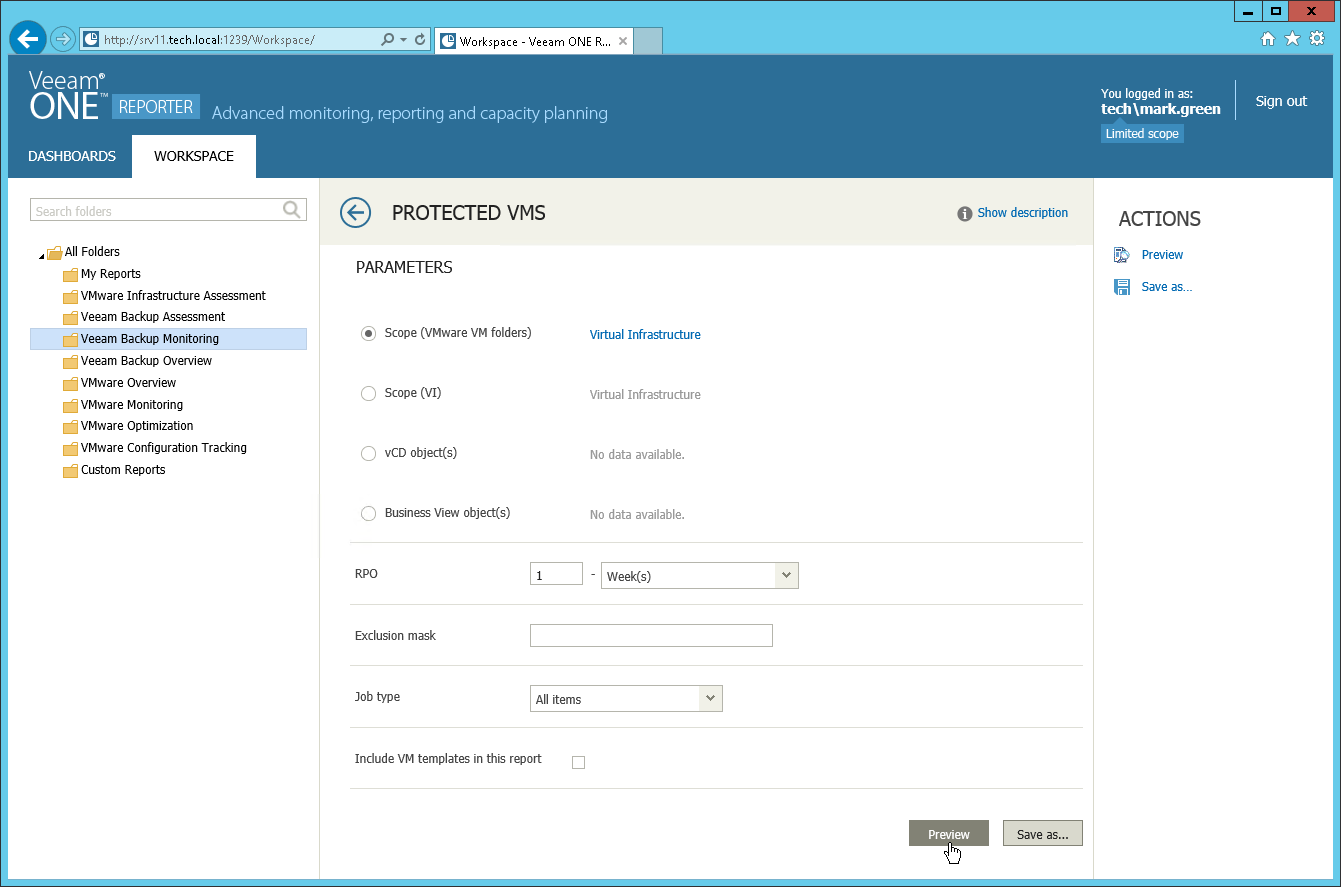This screenshot has width=1341, height=887.
Task: Click the Preview icon in Actions panel
Action: click(x=1122, y=255)
